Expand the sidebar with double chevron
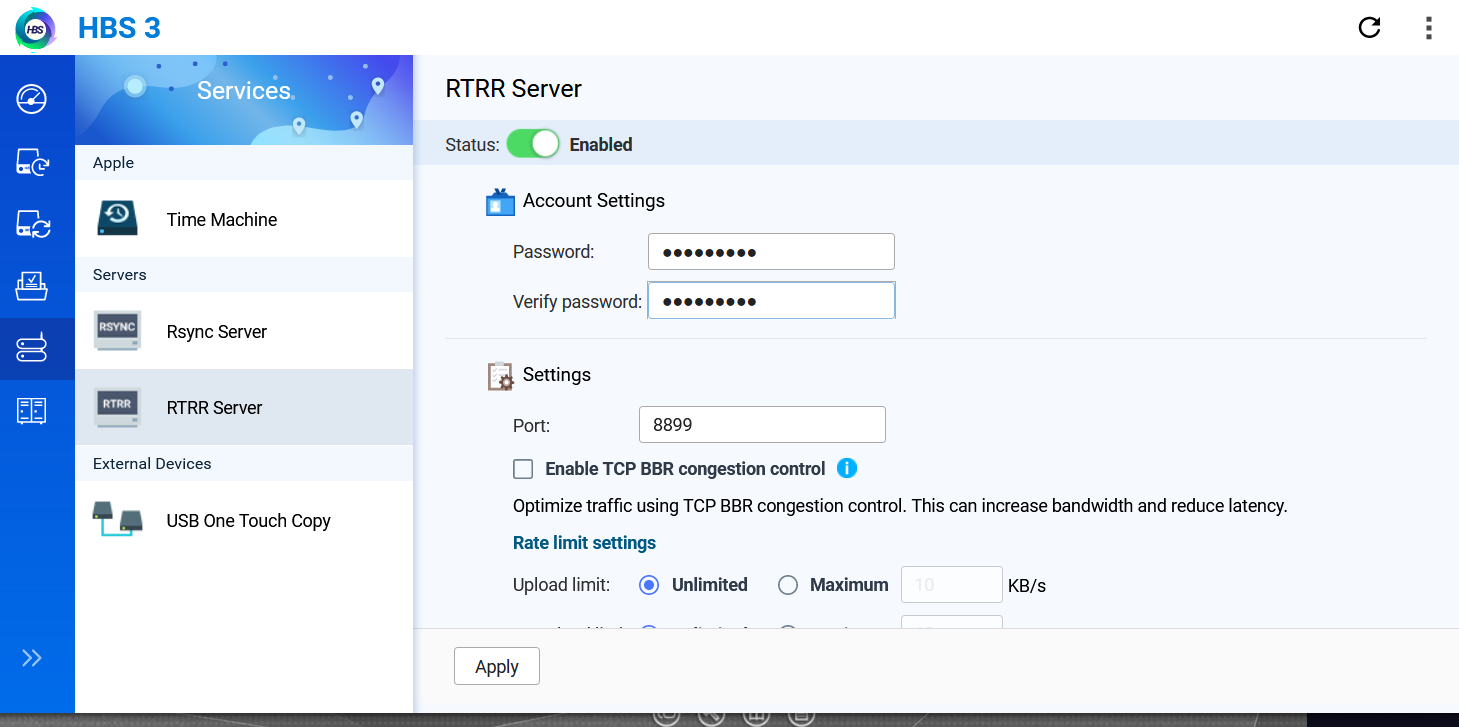This screenshot has width=1459, height=727. [32, 658]
